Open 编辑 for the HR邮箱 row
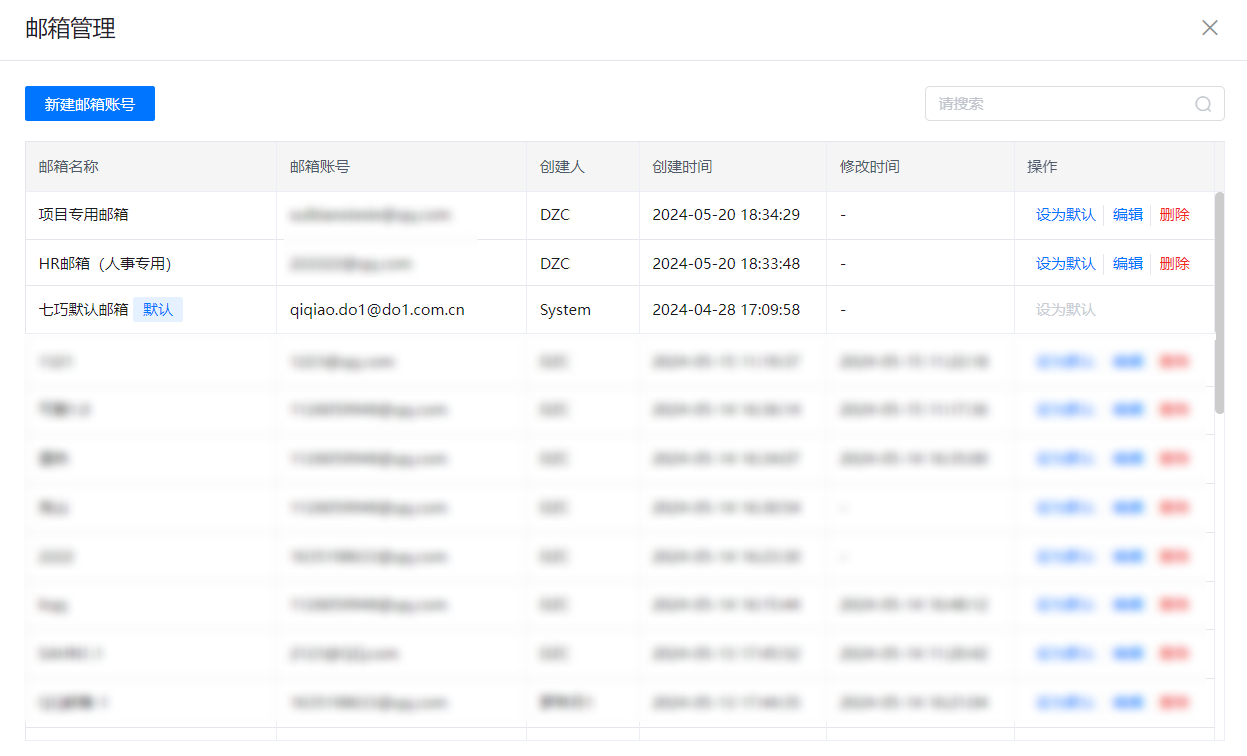The height and width of the screenshot is (756, 1247). (x=1127, y=264)
